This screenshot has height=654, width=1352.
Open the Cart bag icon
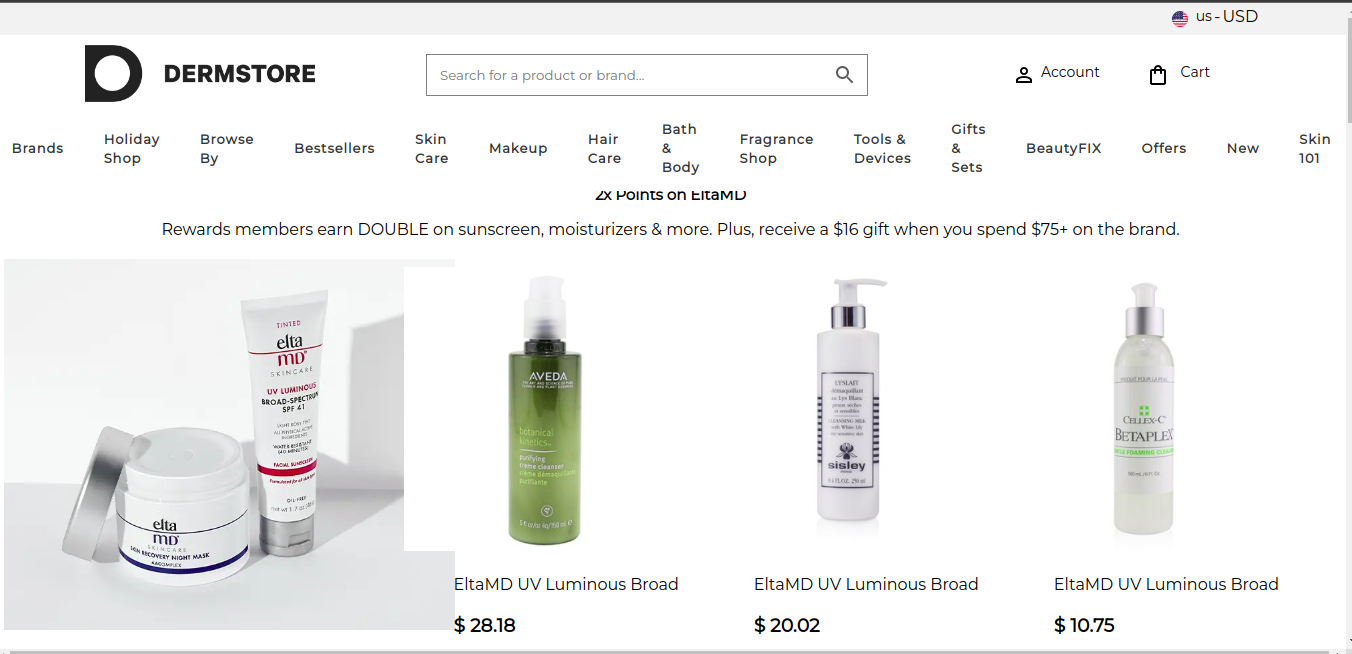[1158, 75]
